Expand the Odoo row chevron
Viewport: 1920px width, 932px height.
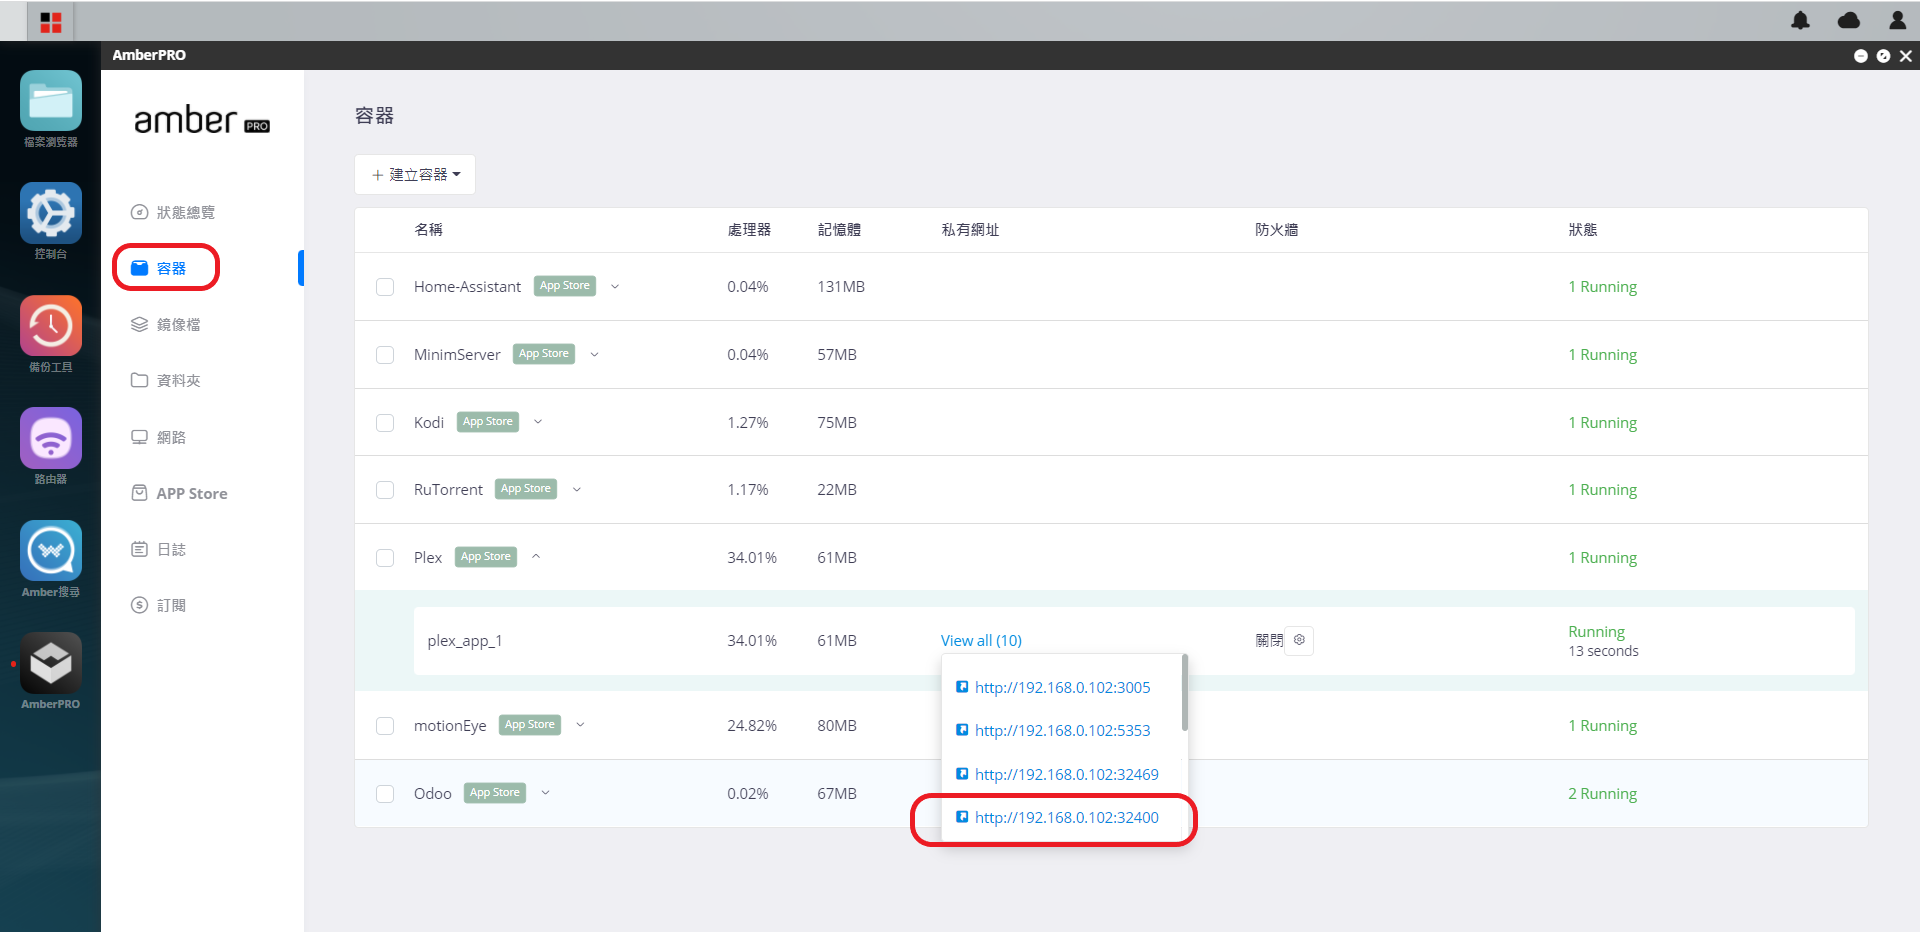(x=546, y=793)
